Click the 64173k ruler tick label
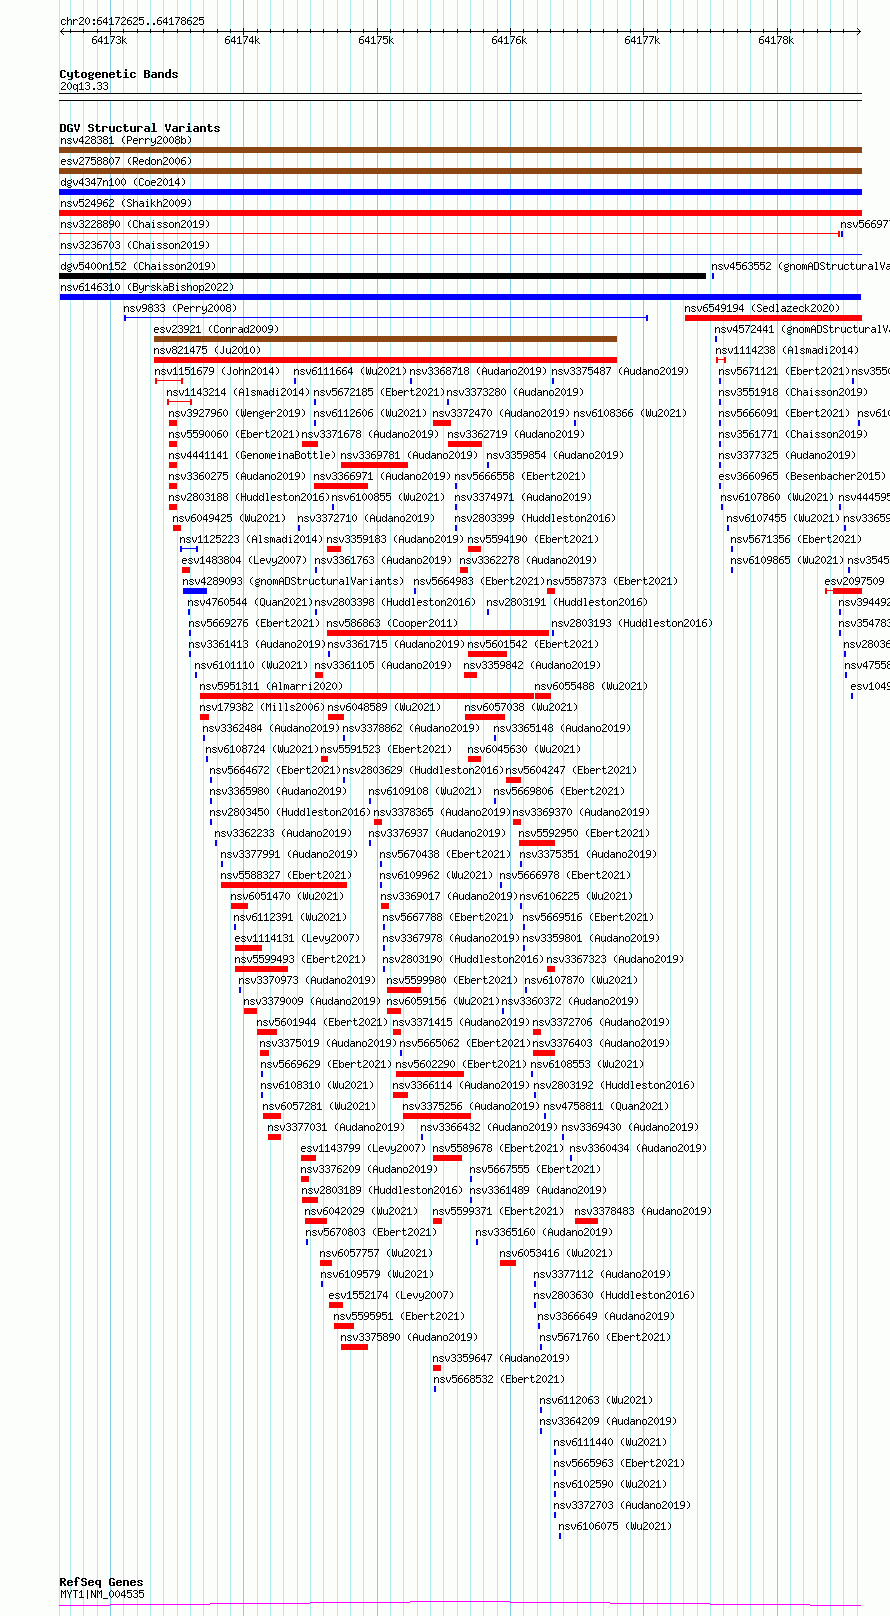This screenshot has height=1616, width=890. pyautogui.click(x=109, y=40)
